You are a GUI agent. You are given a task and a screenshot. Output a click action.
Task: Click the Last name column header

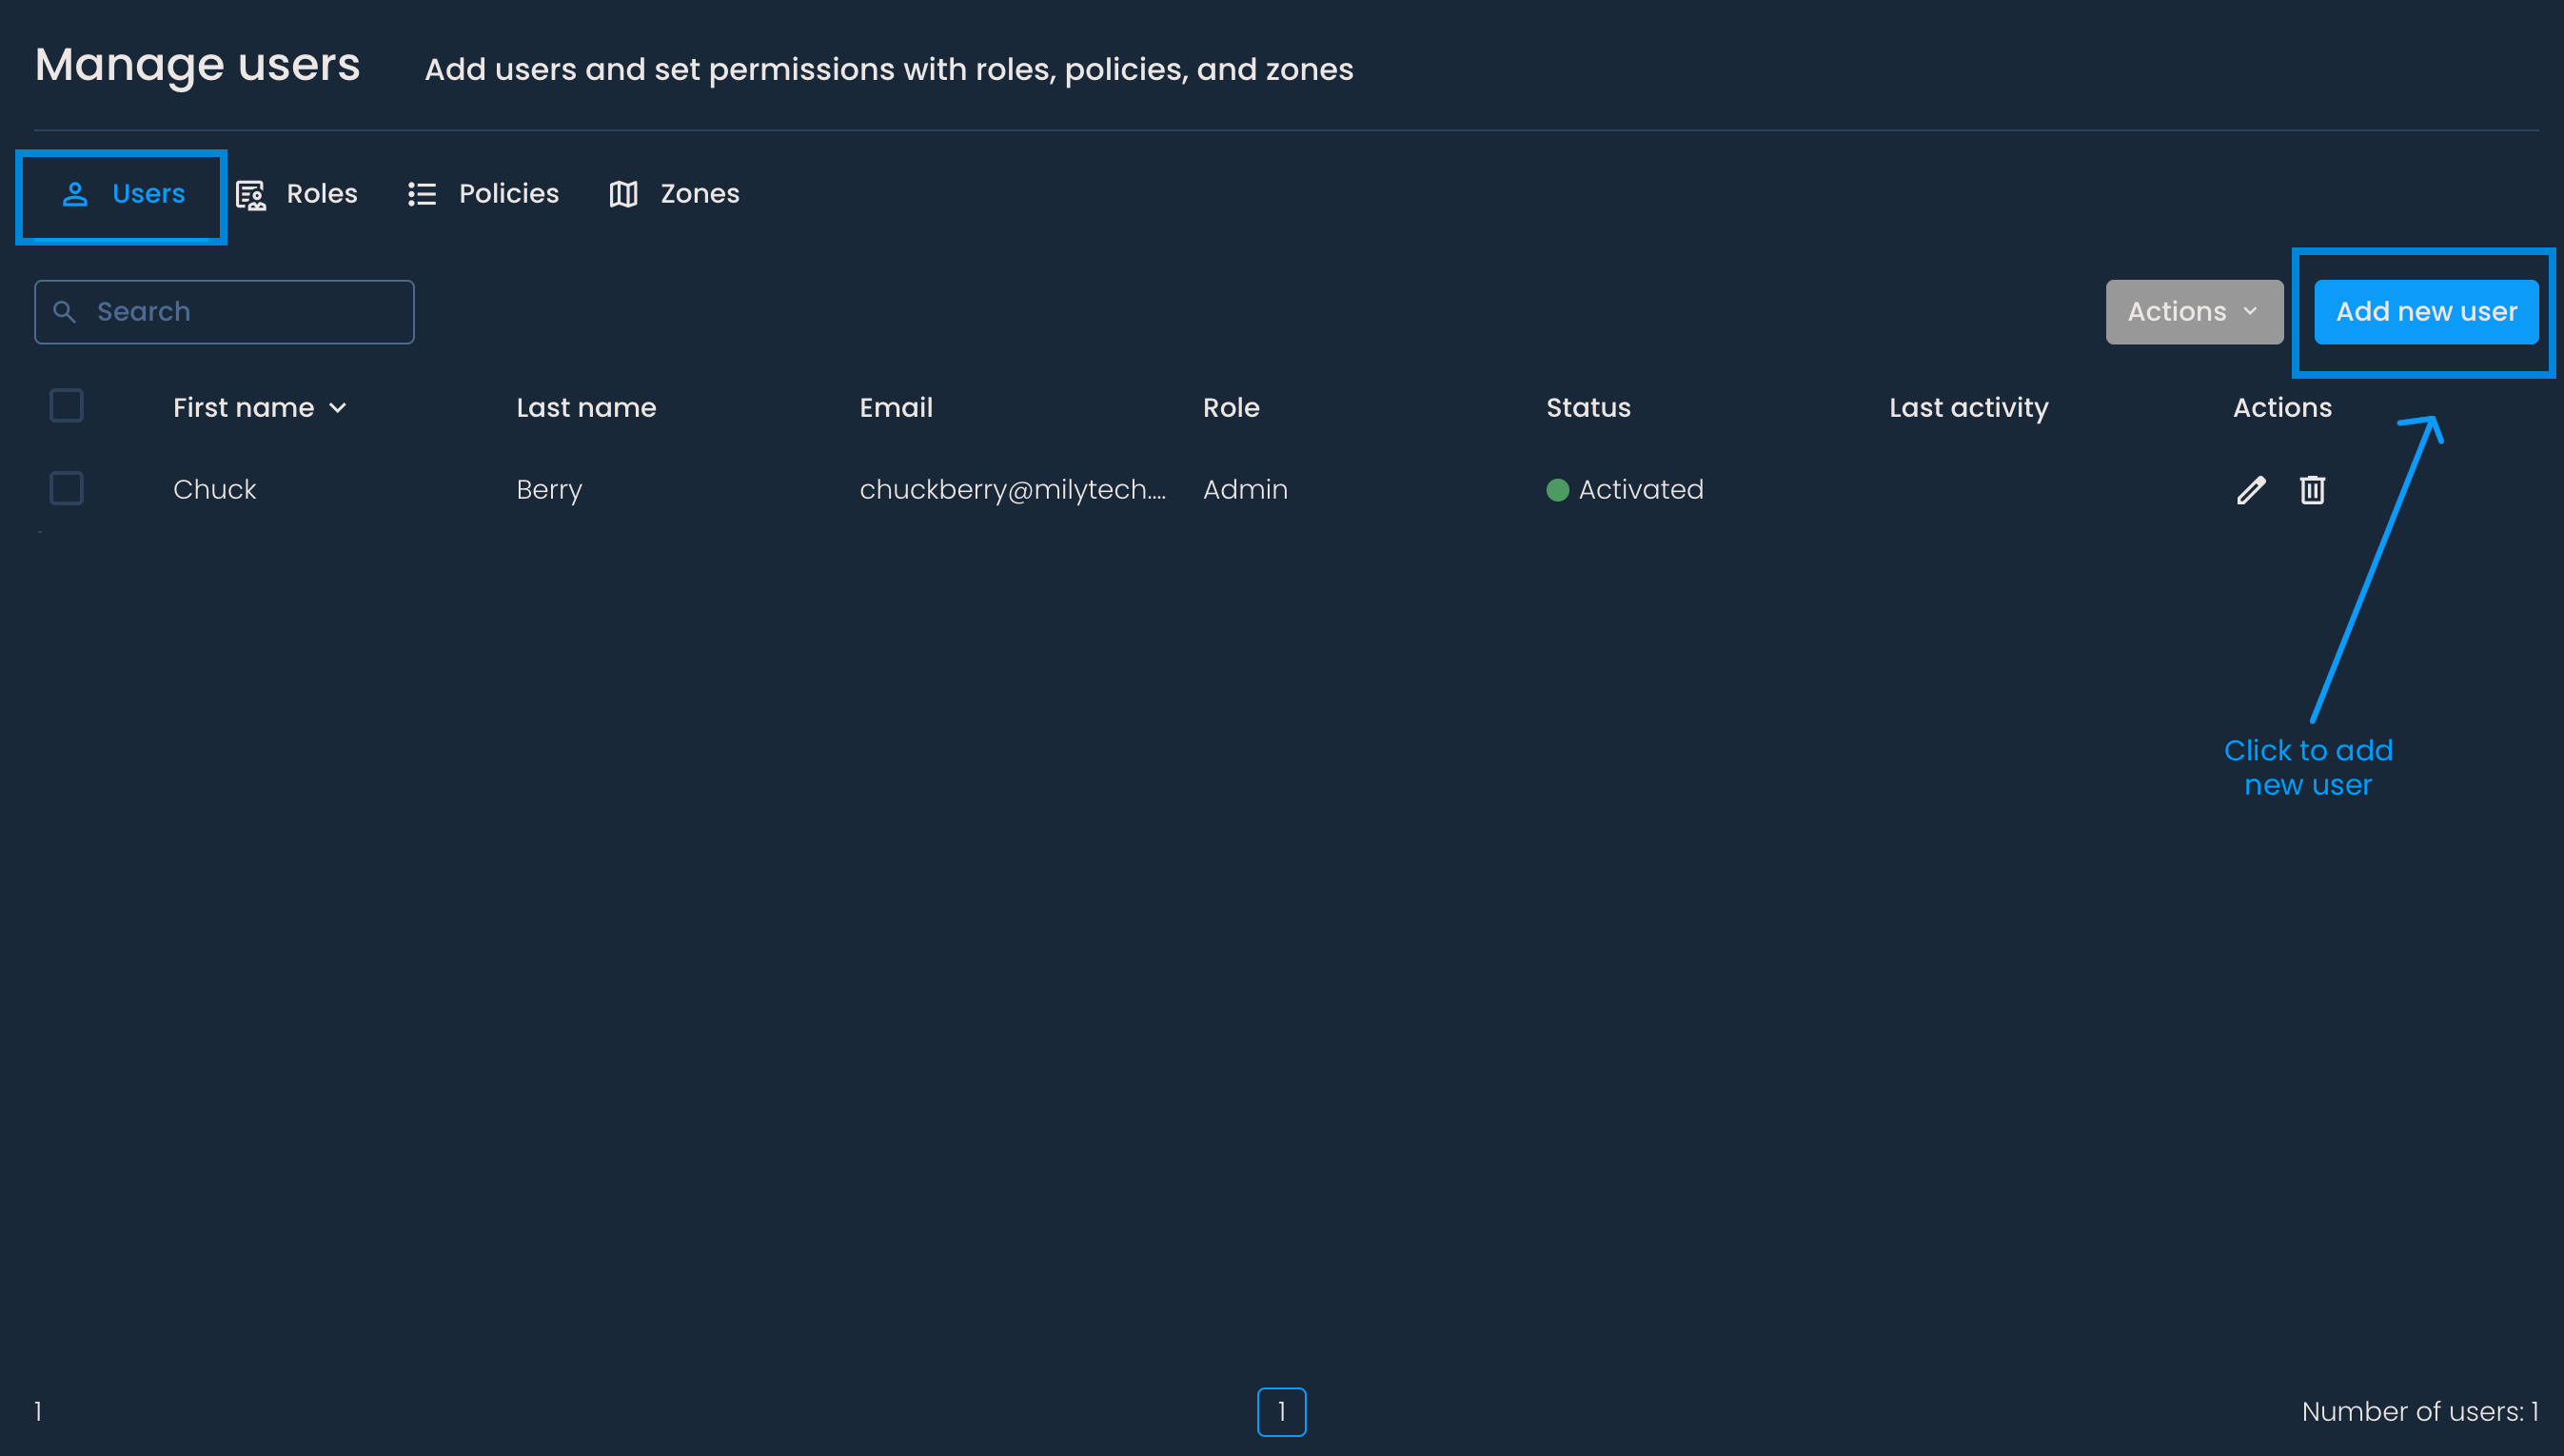coord(586,408)
